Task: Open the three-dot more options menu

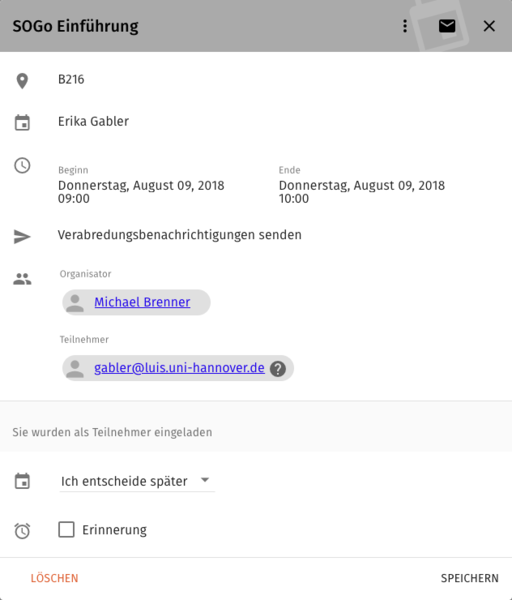Action: tap(404, 26)
